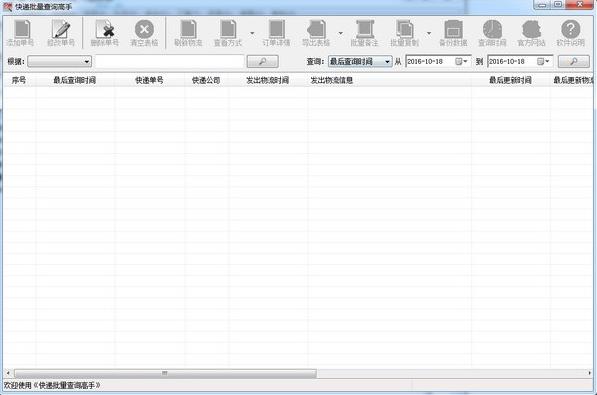
Task: Click the 查询时间 clock icon
Action: coord(492,34)
